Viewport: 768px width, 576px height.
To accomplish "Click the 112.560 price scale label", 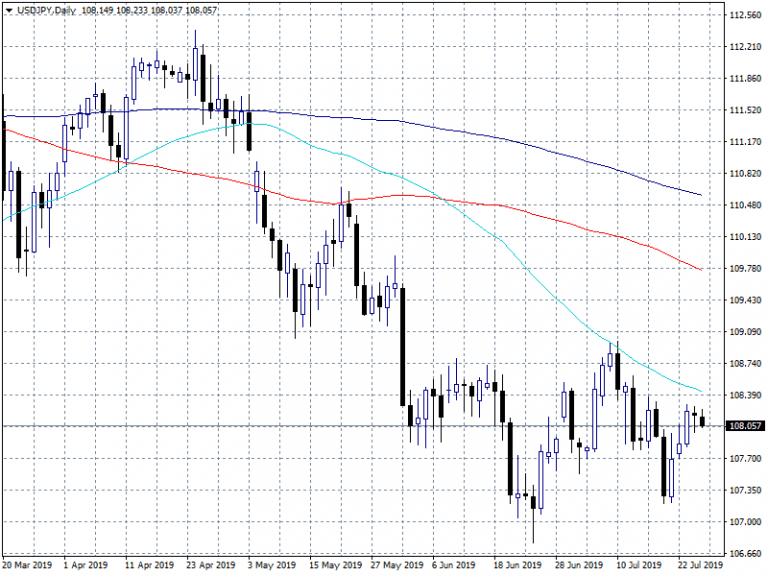I will point(746,15).
